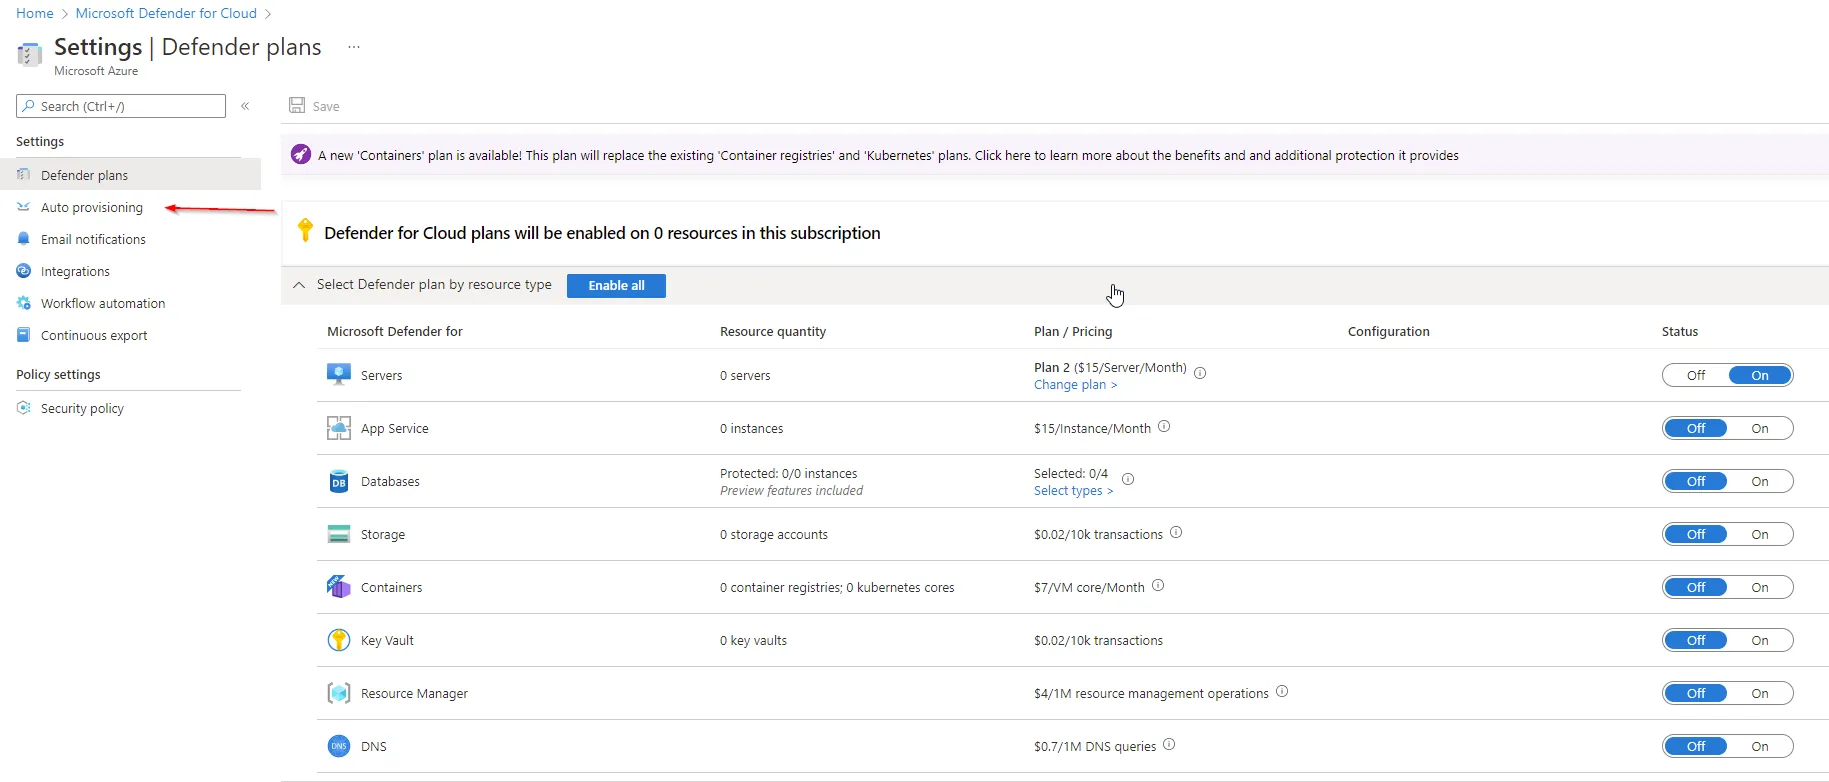Image resolution: width=1829 pixels, height=782 pixels.
Task: Click the Settings page header icon
Action: 30,53
